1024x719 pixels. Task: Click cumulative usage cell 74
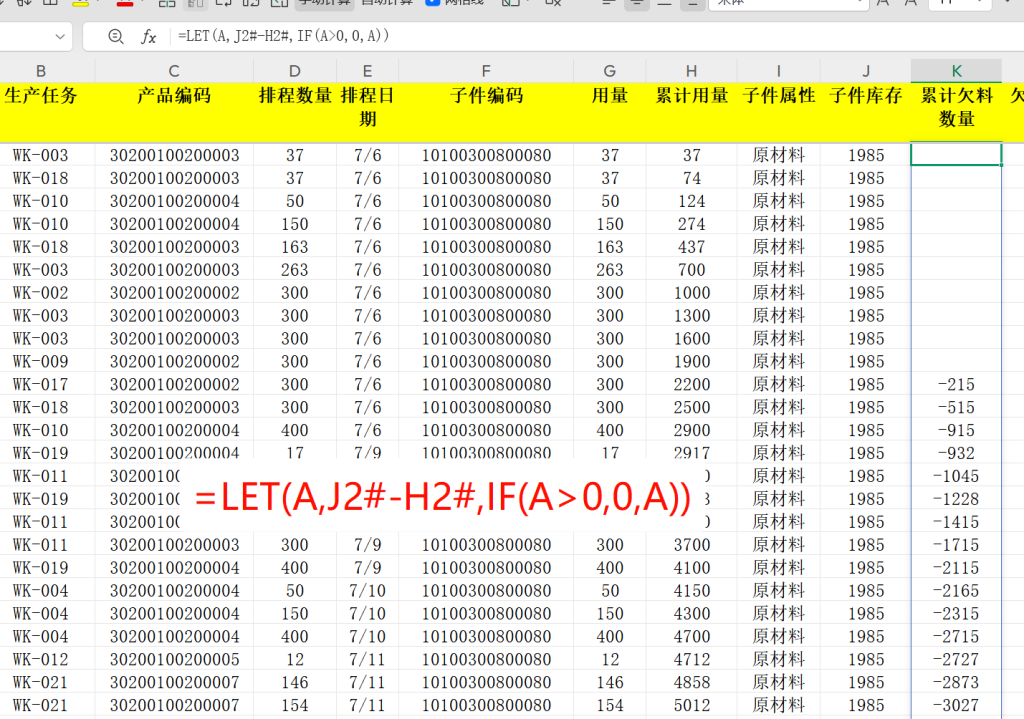[692, 178]
